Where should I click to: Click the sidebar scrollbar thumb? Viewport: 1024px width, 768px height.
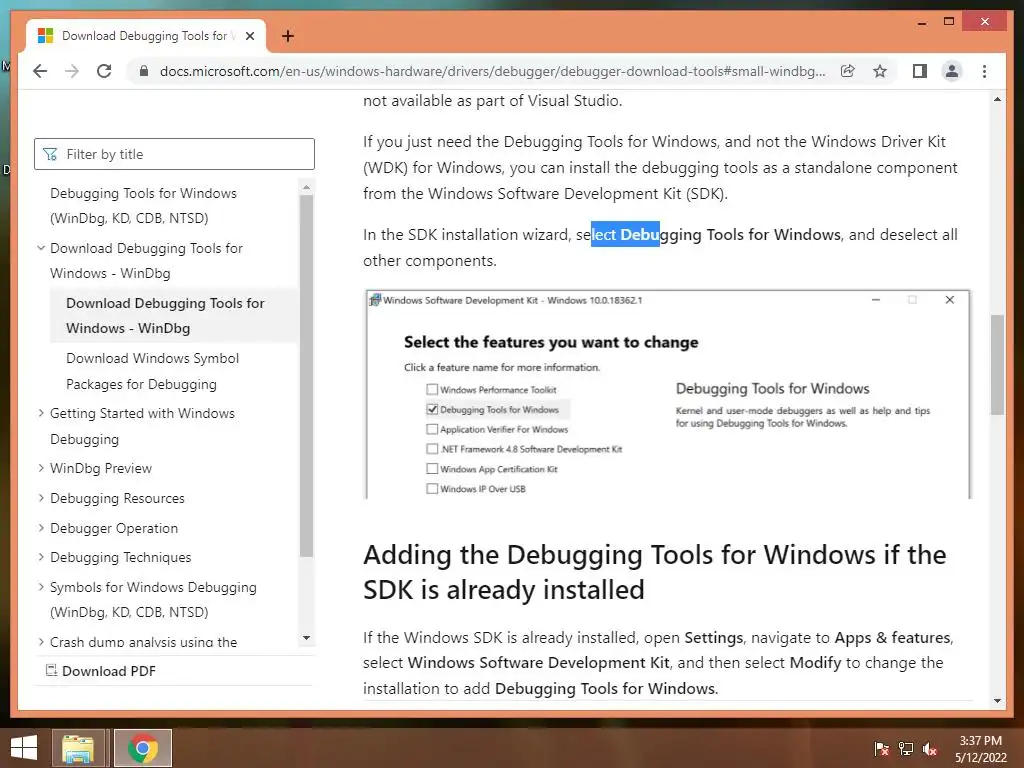(x=306, y=376)
